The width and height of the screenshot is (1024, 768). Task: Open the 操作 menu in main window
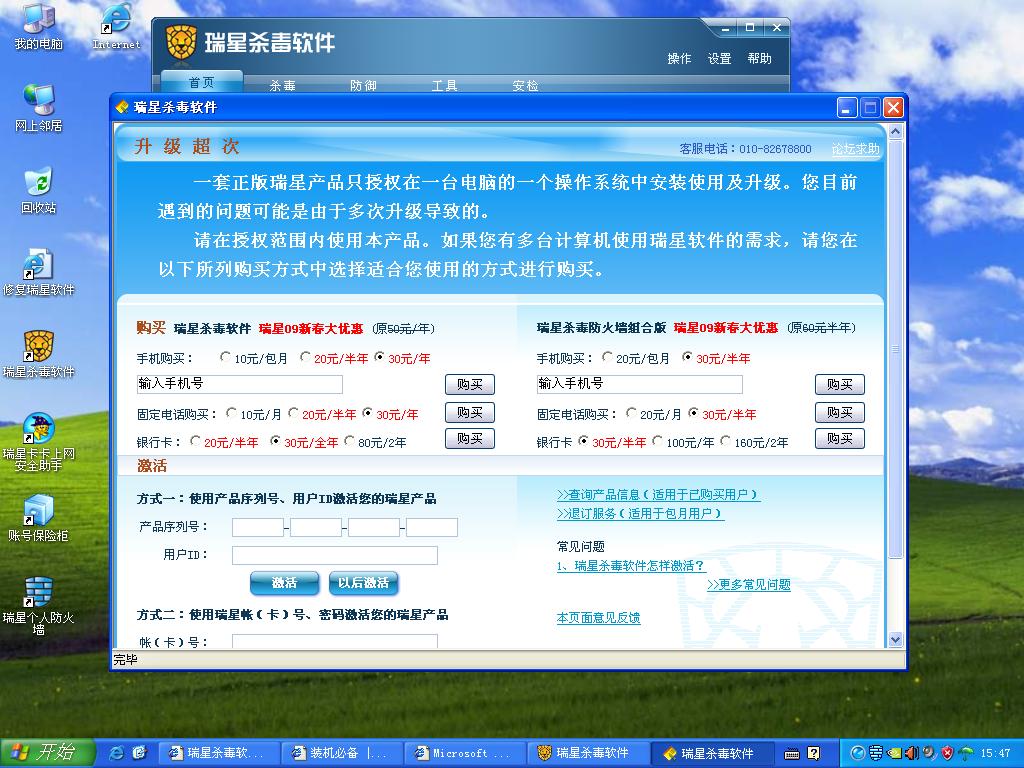pos(679,59)
